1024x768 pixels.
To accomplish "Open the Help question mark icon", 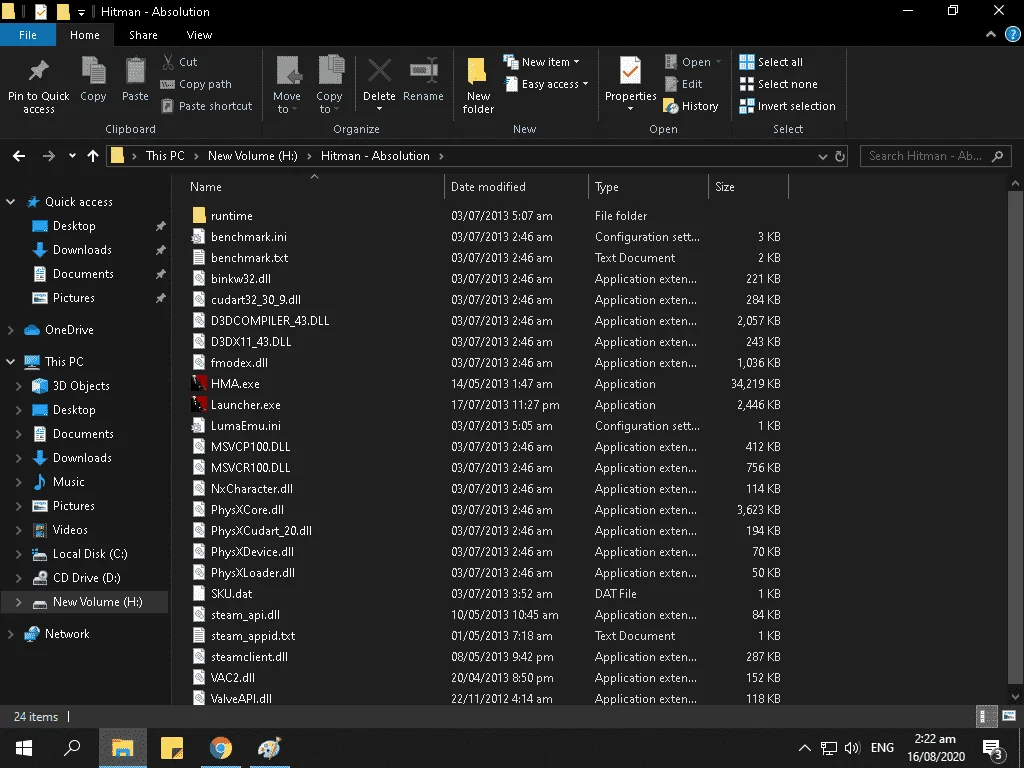I will [x=1012, y=35].
